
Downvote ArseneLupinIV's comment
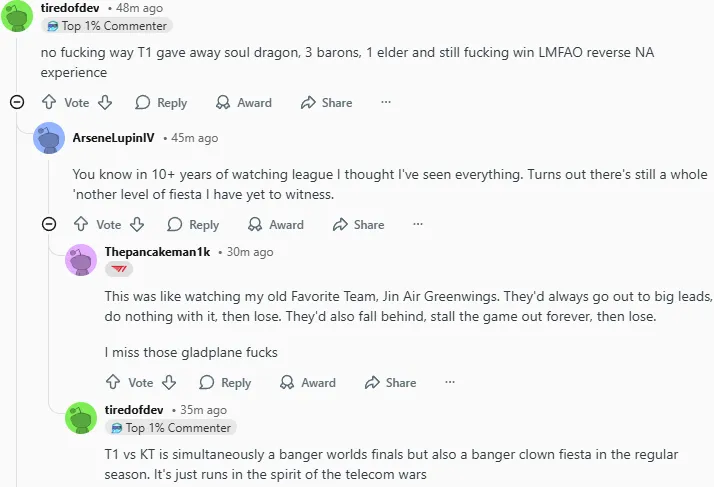click(x=137, y=225)
